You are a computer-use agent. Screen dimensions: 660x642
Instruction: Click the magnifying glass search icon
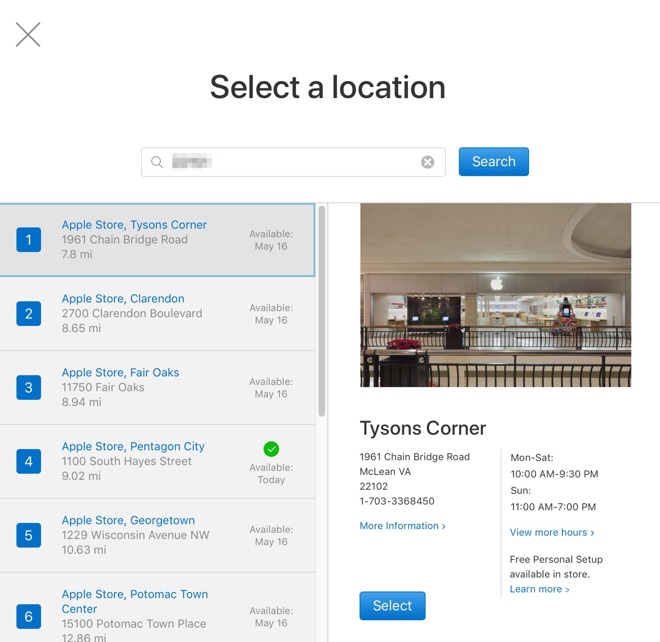point(157,162)
